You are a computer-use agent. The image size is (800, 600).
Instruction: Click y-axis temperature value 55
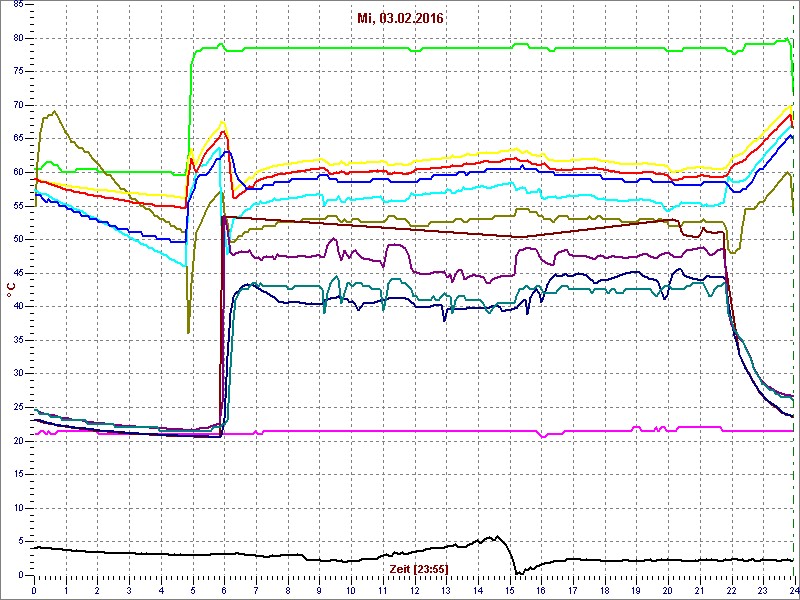pos(16,206)
